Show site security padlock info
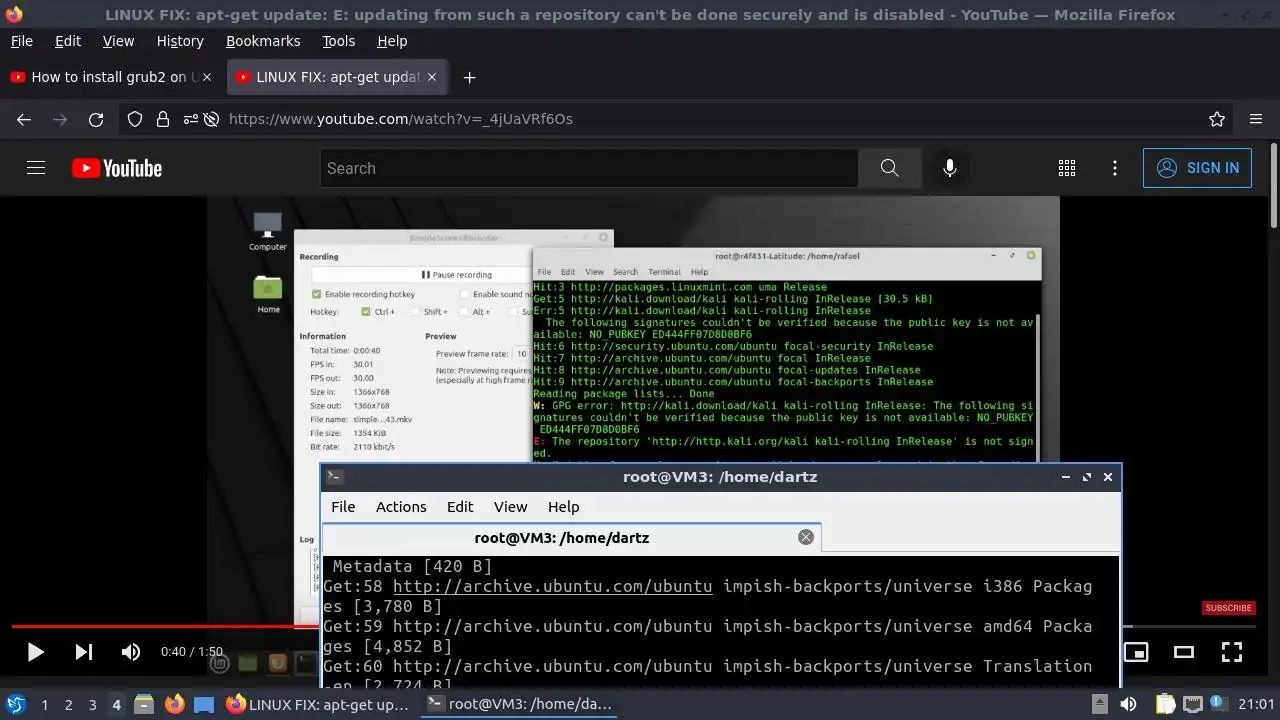 (163, 119)
